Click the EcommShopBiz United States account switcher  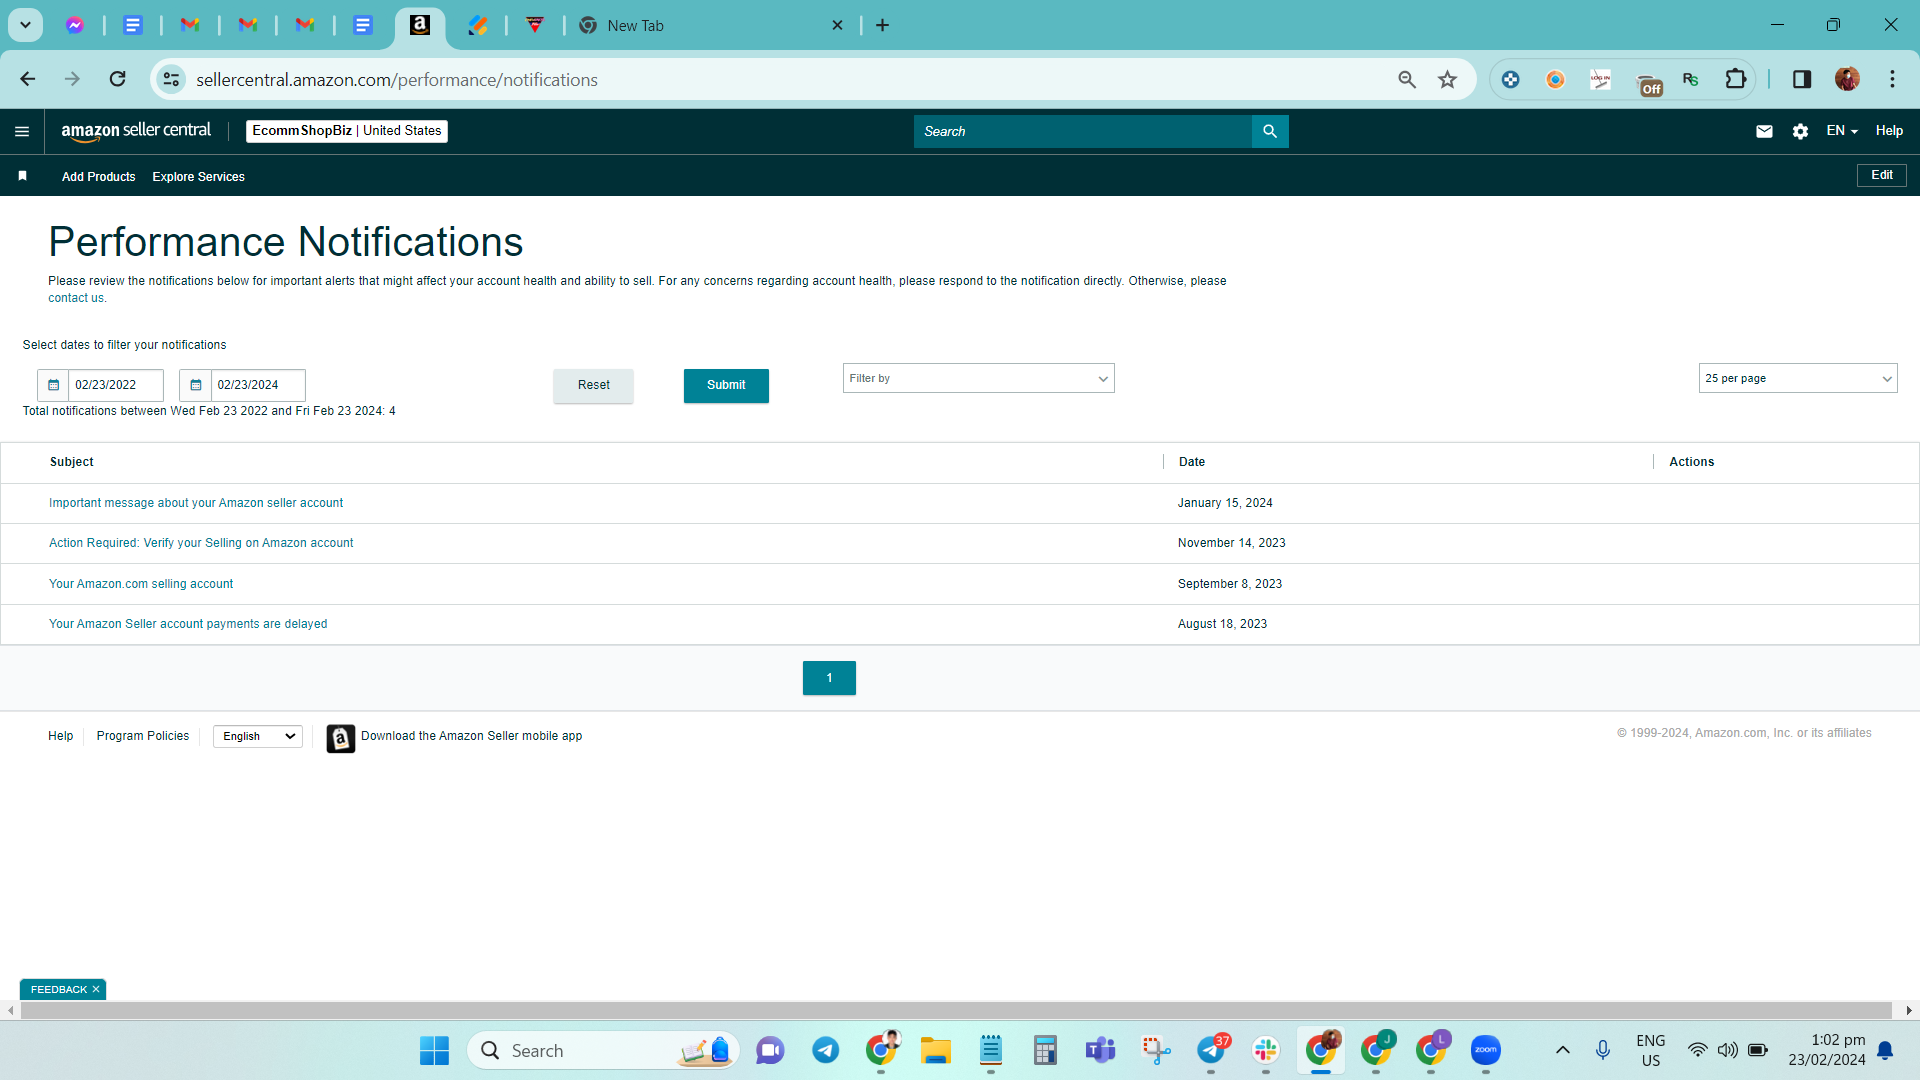tap(347, 131)
